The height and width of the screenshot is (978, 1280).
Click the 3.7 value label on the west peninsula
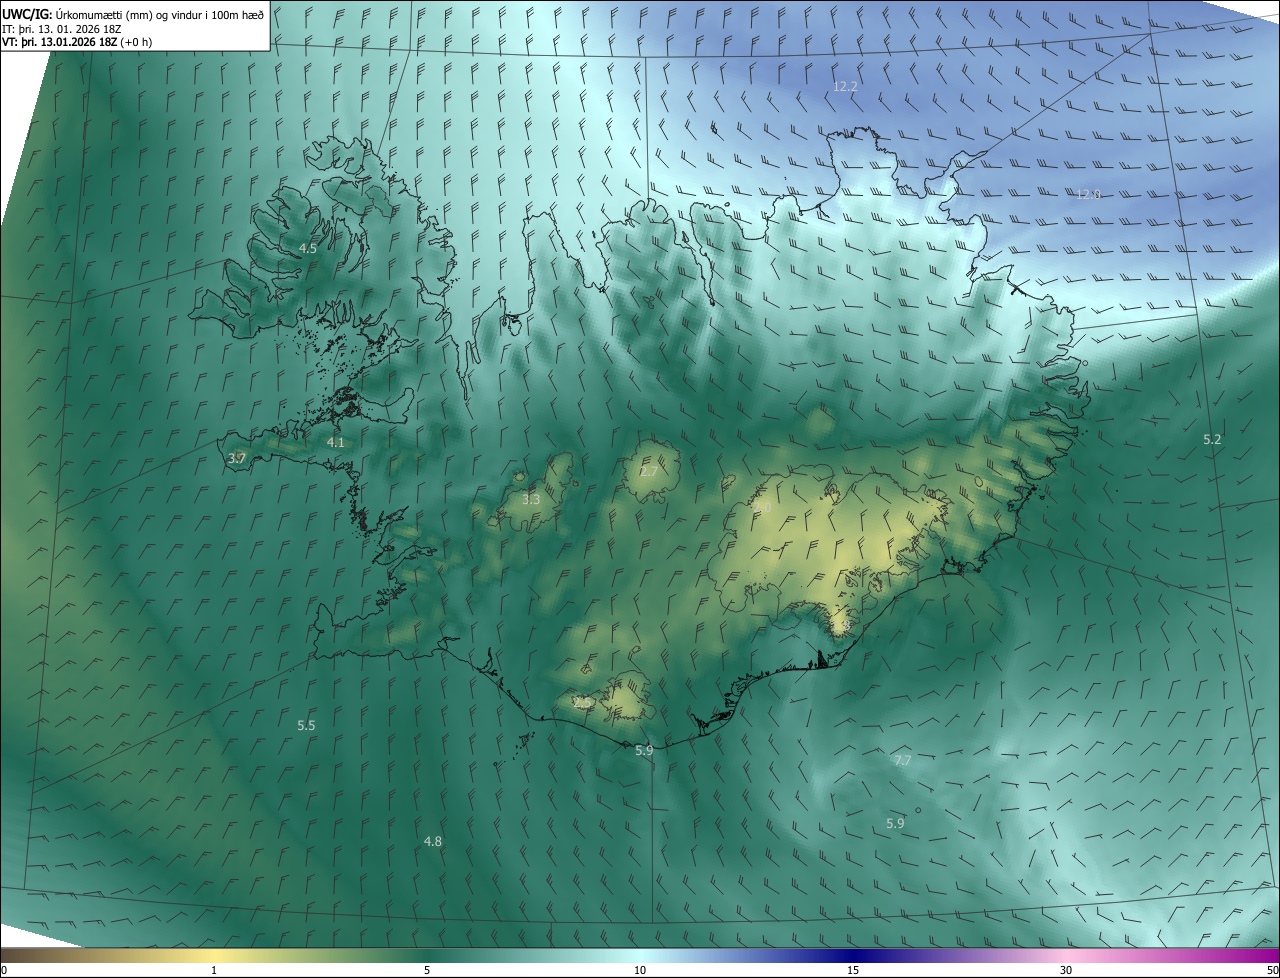(237, 458)
